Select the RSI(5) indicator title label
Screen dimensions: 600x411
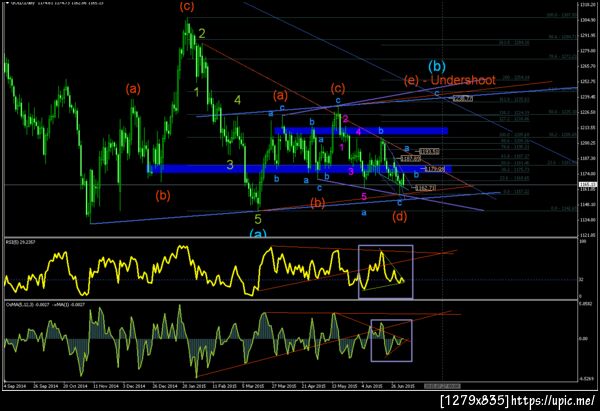tap(20, 242)
